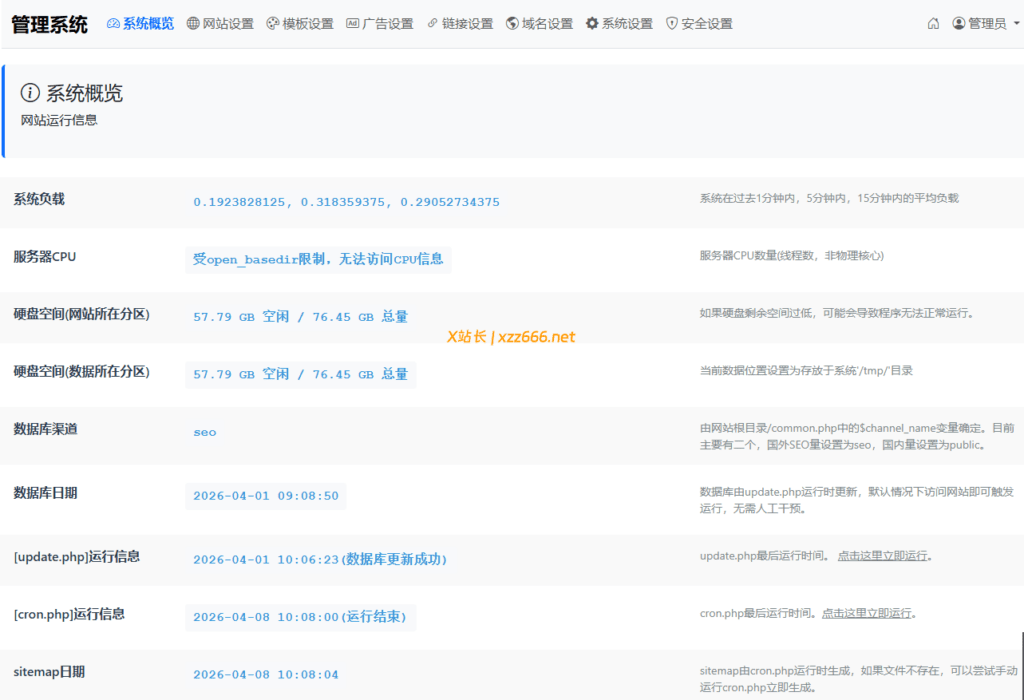Image resolution: width=1024 pixels, height=700 pixels.
Task: Open the 网站设置 menu
Action: (x=215, y=23)
